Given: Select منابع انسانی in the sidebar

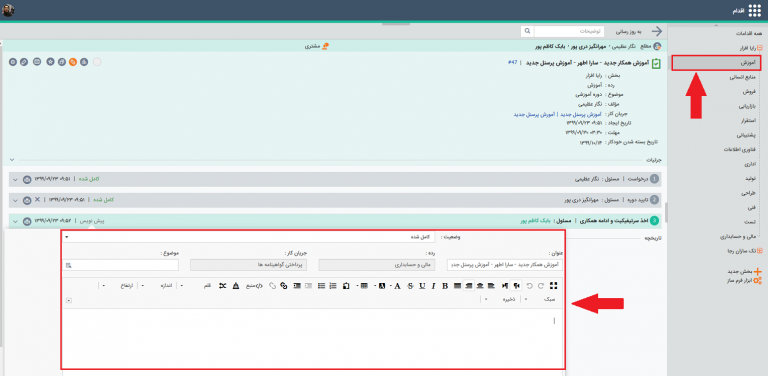Looking at the screenshot, I should point(743,77).
